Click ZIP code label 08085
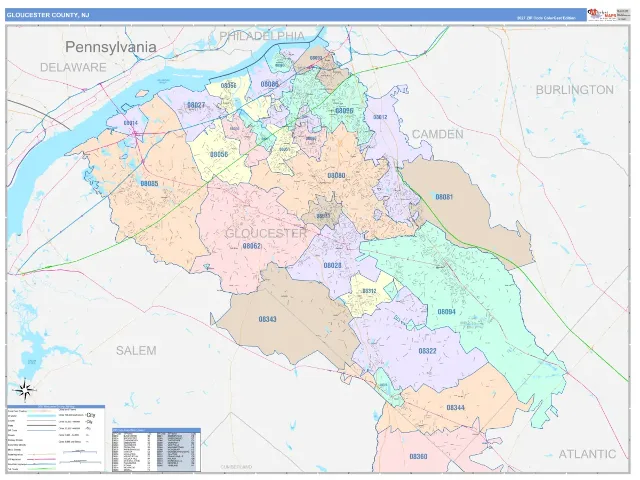Screen dimensions: 640x480 pyautogui.click(x=149, y=184)
